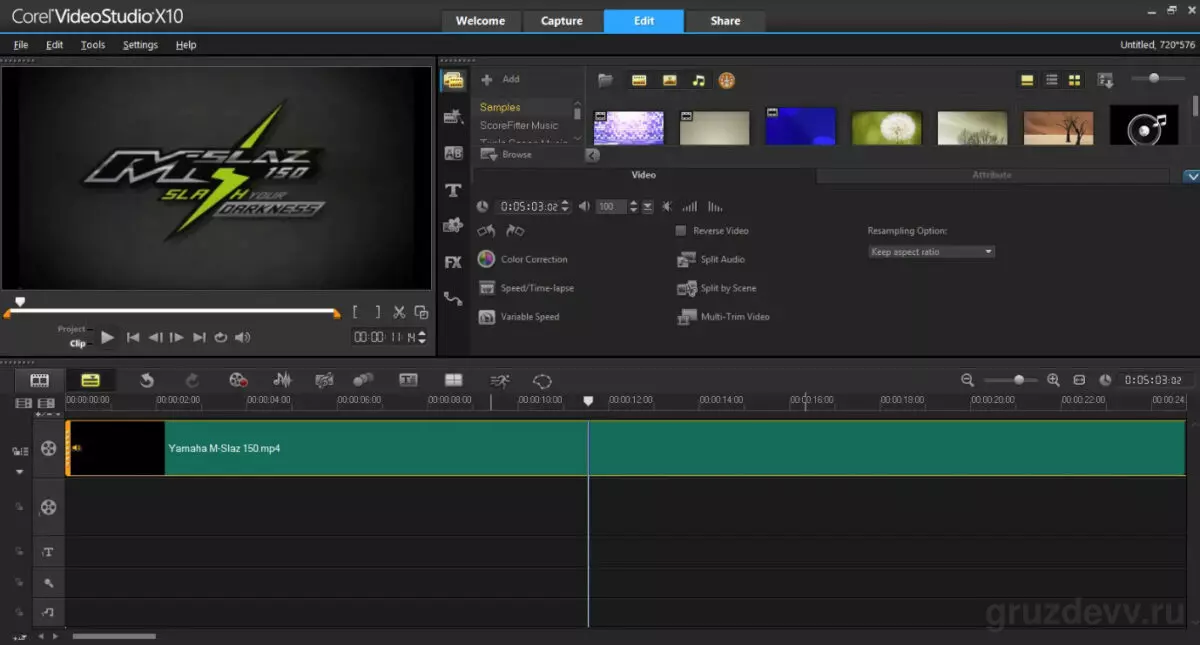The width and height of the screenshot is (1200, 645).
Task: Open the Sound Mixer icon
Action: click(283, 380)
